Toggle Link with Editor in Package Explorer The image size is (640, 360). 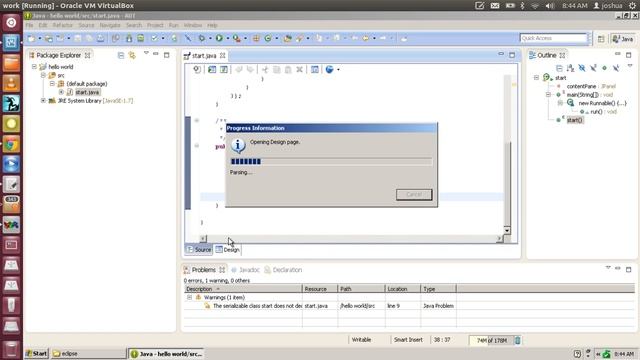[132, 55]
